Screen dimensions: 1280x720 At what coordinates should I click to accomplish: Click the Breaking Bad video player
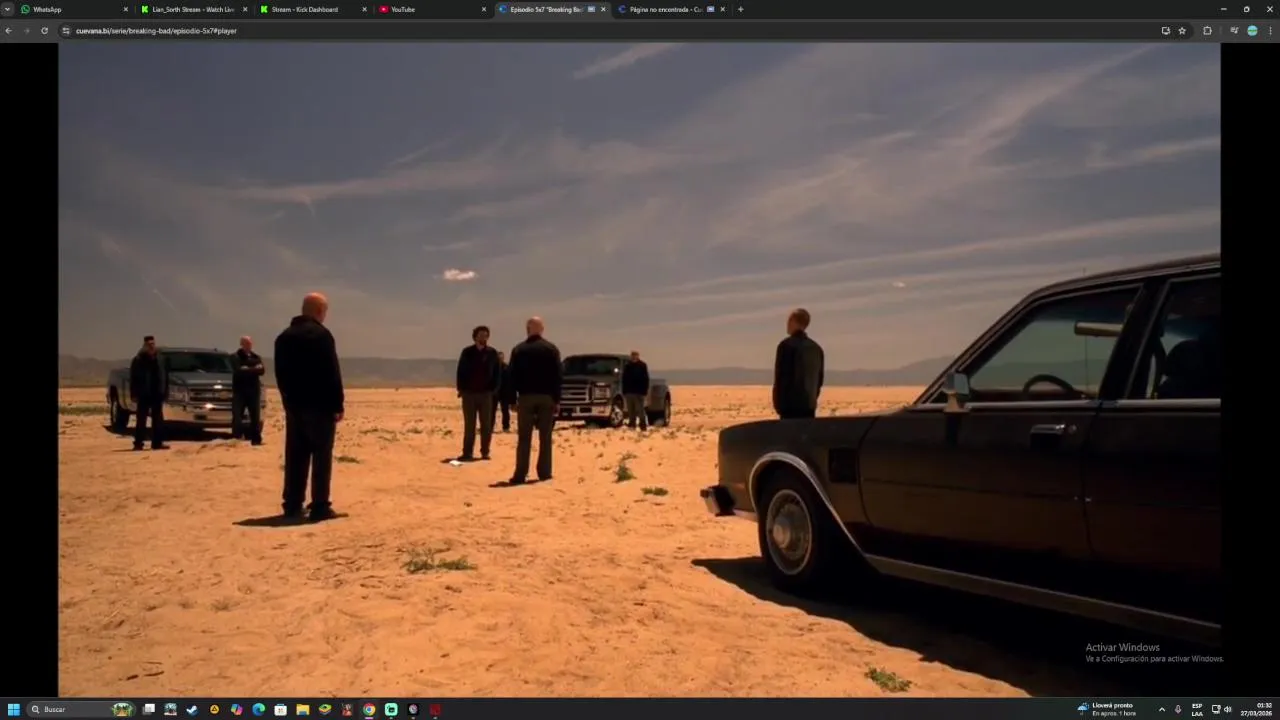point(639,369)
